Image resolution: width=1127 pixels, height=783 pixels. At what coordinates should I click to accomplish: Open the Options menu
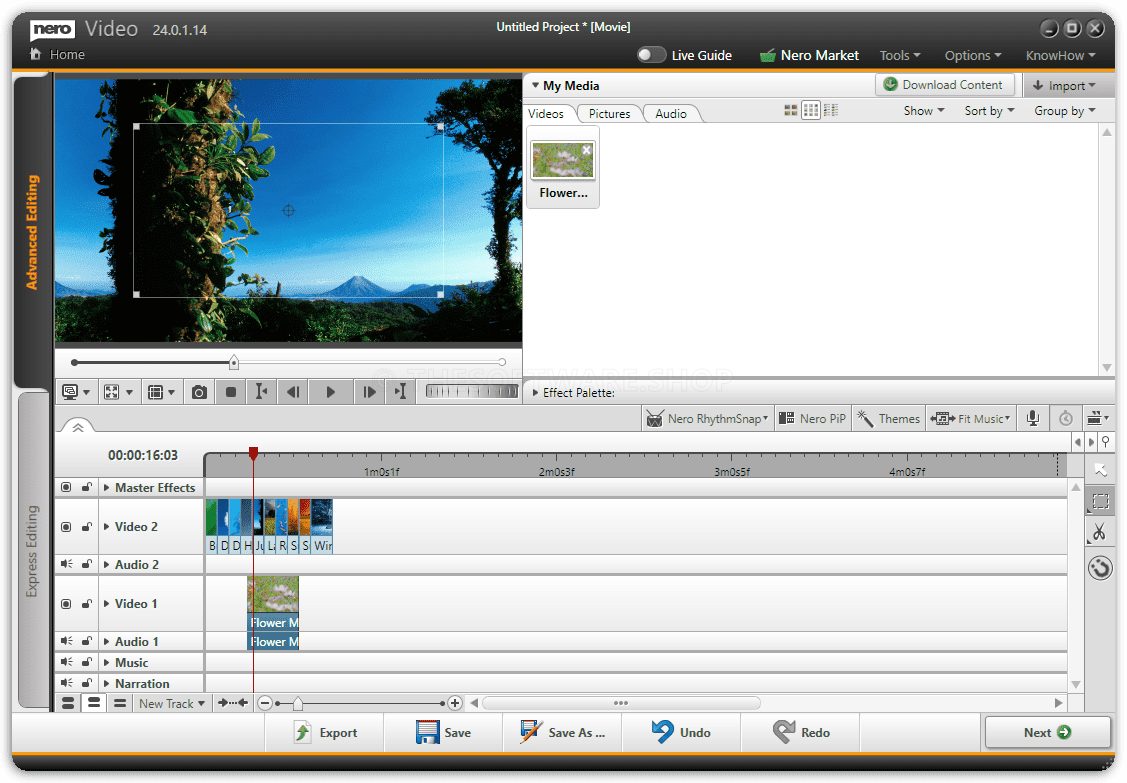(972, 55)
